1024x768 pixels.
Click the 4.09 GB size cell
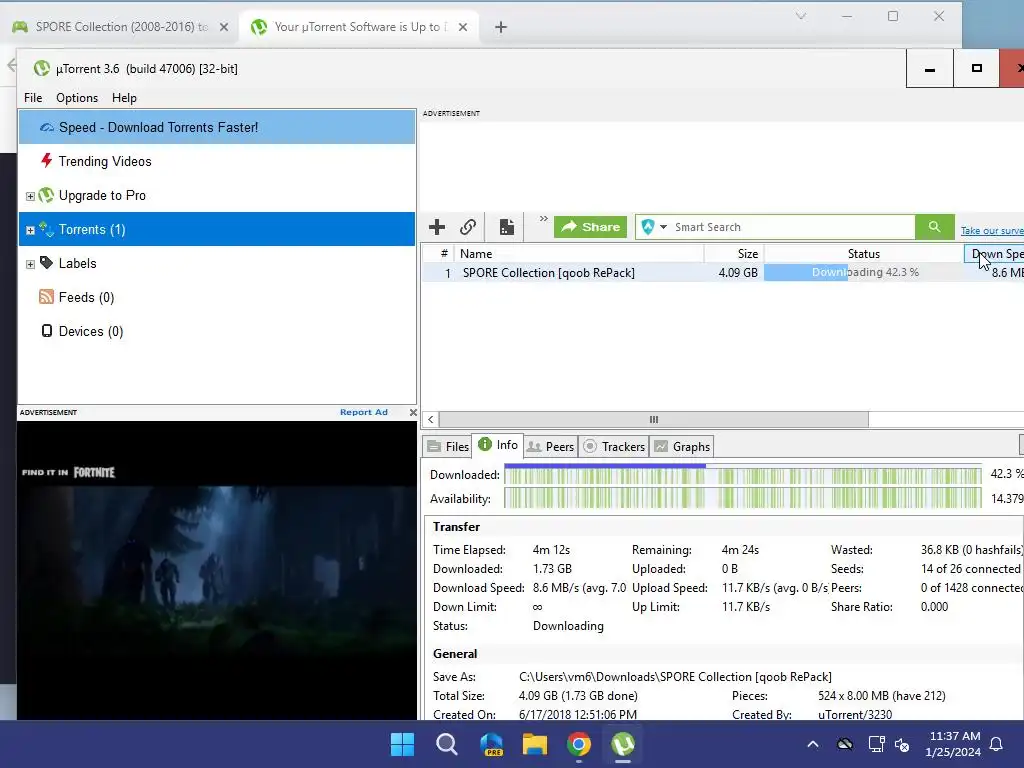pos(738,273)
